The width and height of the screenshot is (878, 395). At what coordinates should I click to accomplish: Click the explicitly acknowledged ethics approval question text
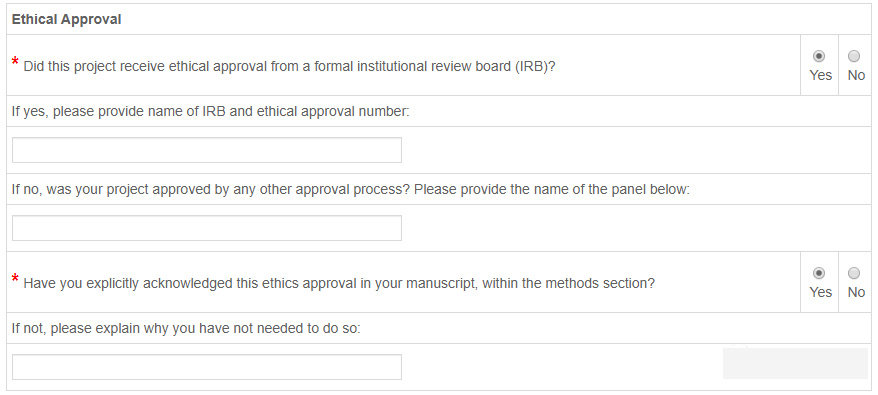pyautogui.click(x=339, y=284)
